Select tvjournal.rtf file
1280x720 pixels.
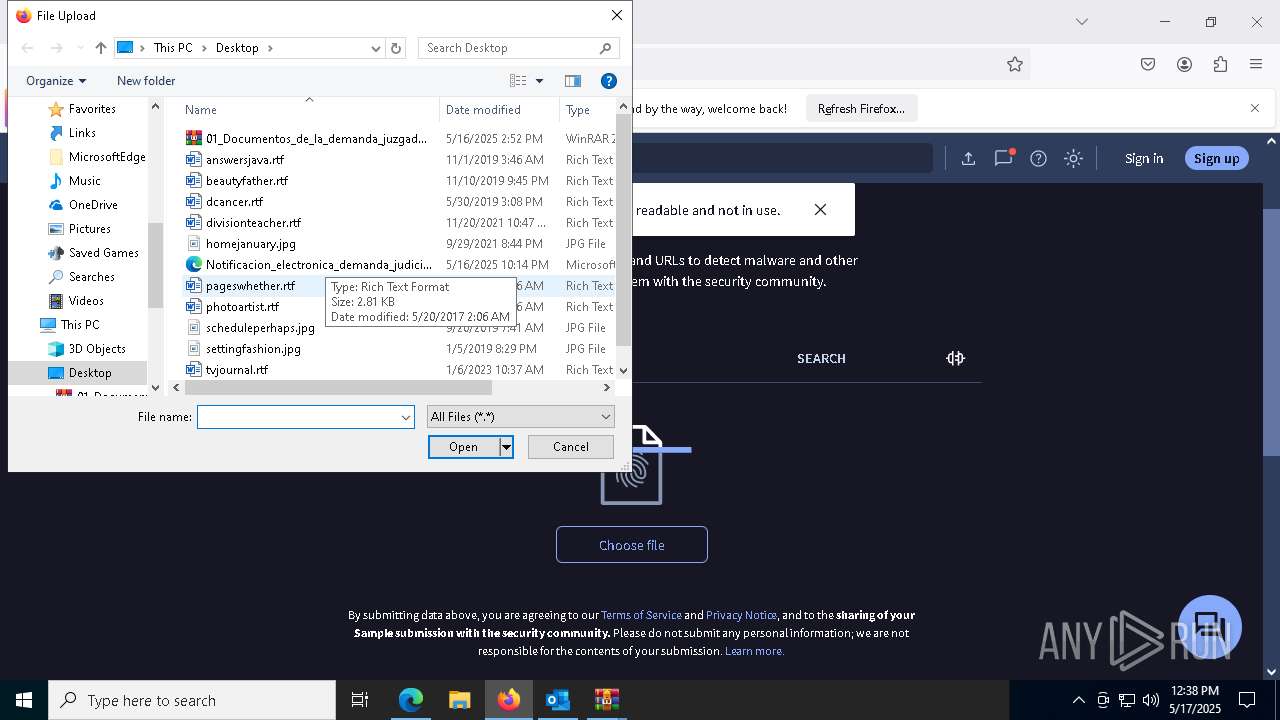237,370
